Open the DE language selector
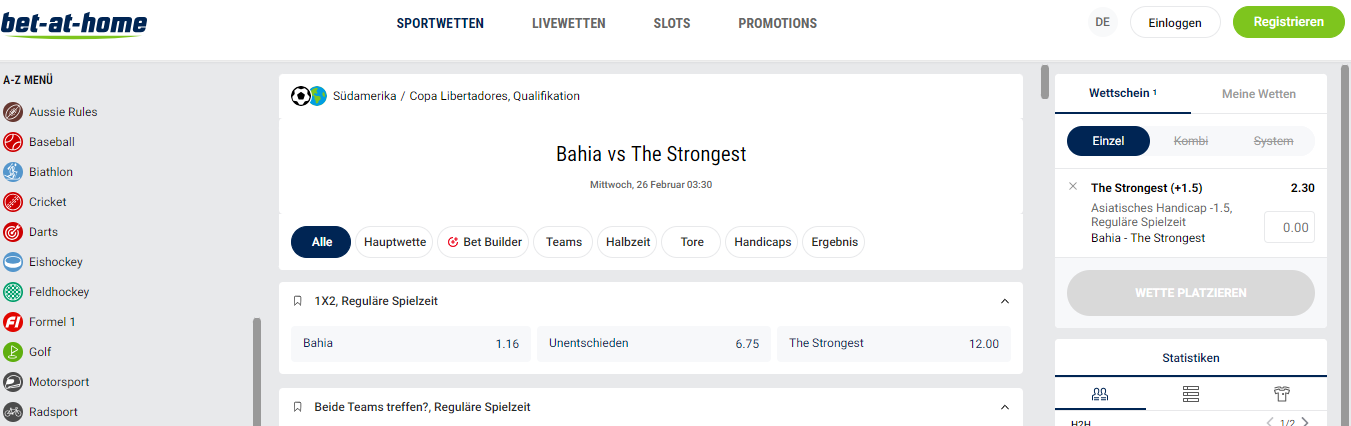The height and width of the screenshot is (426, 1351). [x=1103, y=22]
